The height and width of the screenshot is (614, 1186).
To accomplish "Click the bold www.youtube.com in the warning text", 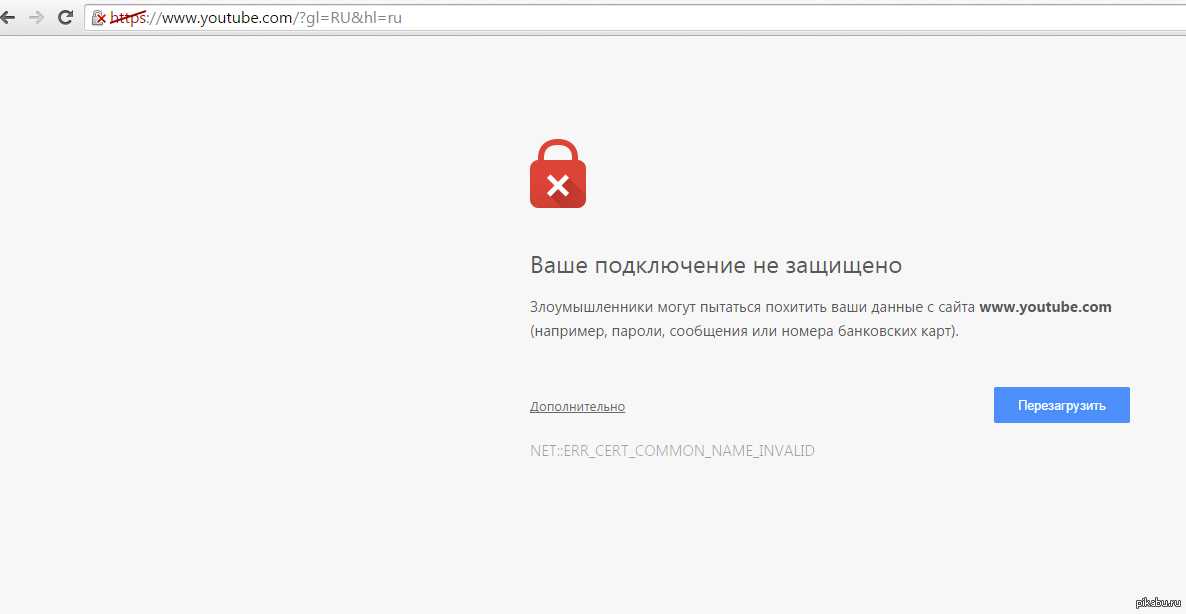I will pyautogui.click(x=1045, y=307).
